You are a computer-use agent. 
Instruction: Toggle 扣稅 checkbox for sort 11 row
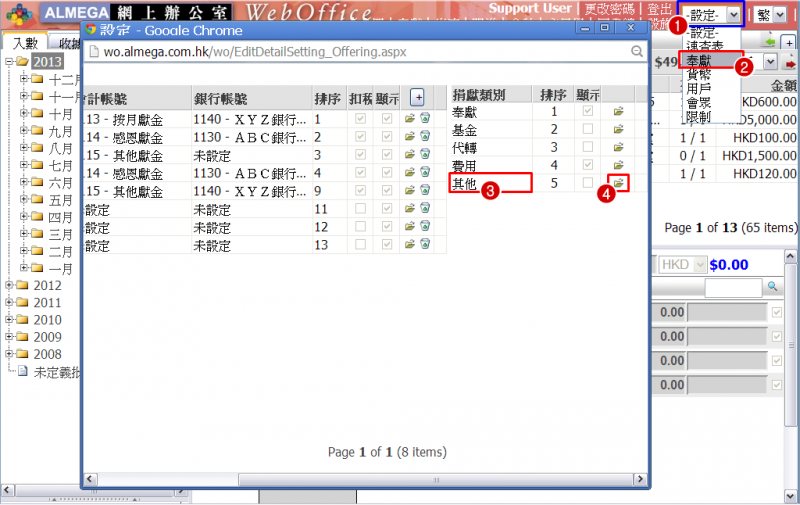360,208
